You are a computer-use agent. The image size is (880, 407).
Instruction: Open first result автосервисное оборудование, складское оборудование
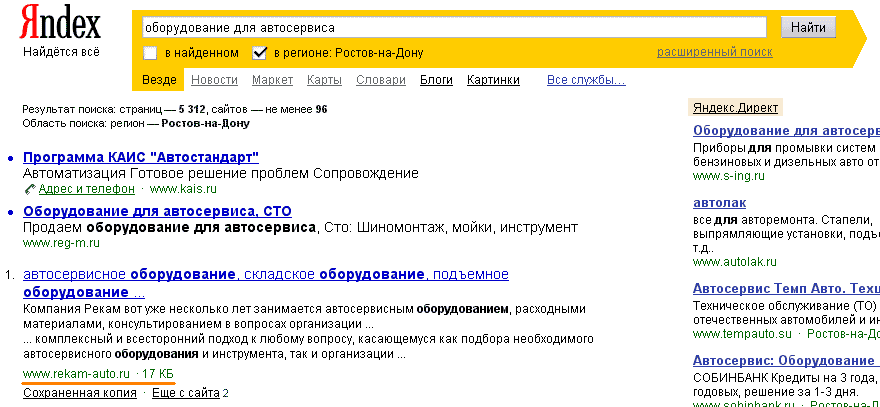pyautogui.click(x=265, y=283)
